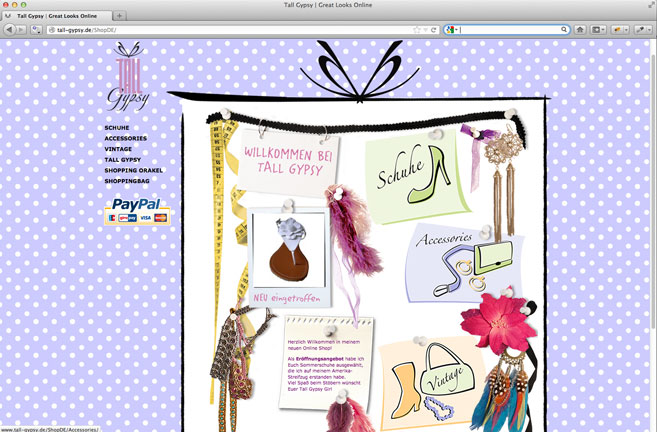Image resolution: width=657 pixels, height=432 pixels.
Task: Open the bookmarks toolbar menu button
Action: (x=598, y=30)
